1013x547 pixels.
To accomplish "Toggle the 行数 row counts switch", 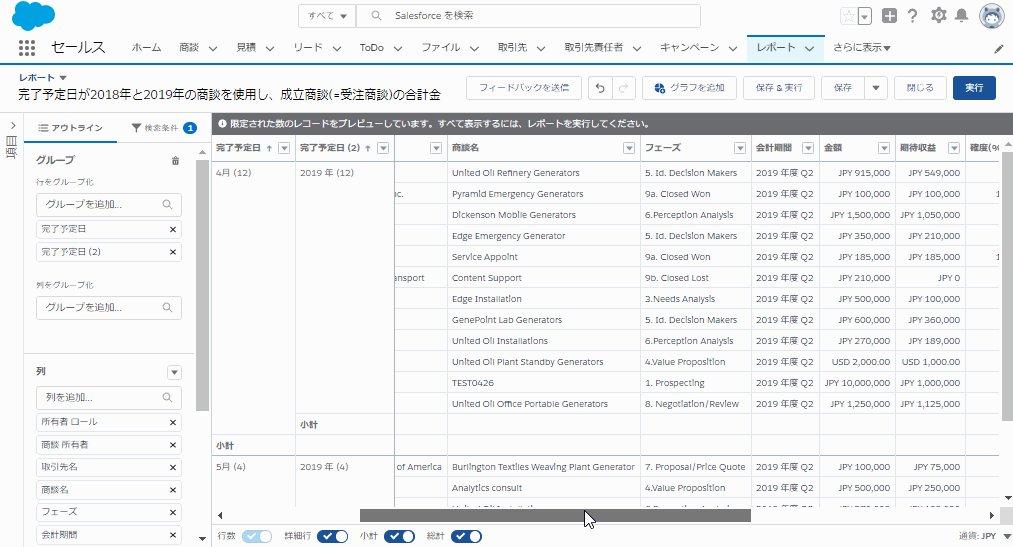I will tap(256, 536).
